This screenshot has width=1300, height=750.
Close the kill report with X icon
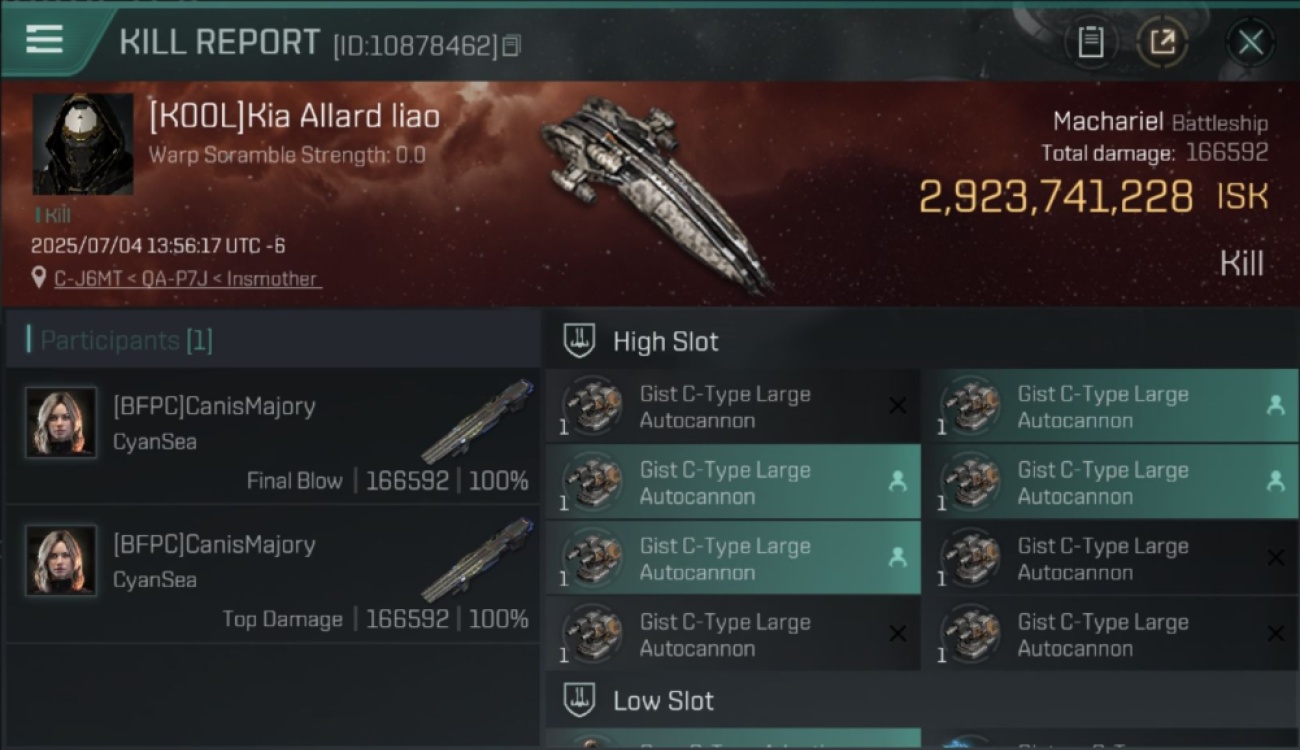click(1250, 42)
